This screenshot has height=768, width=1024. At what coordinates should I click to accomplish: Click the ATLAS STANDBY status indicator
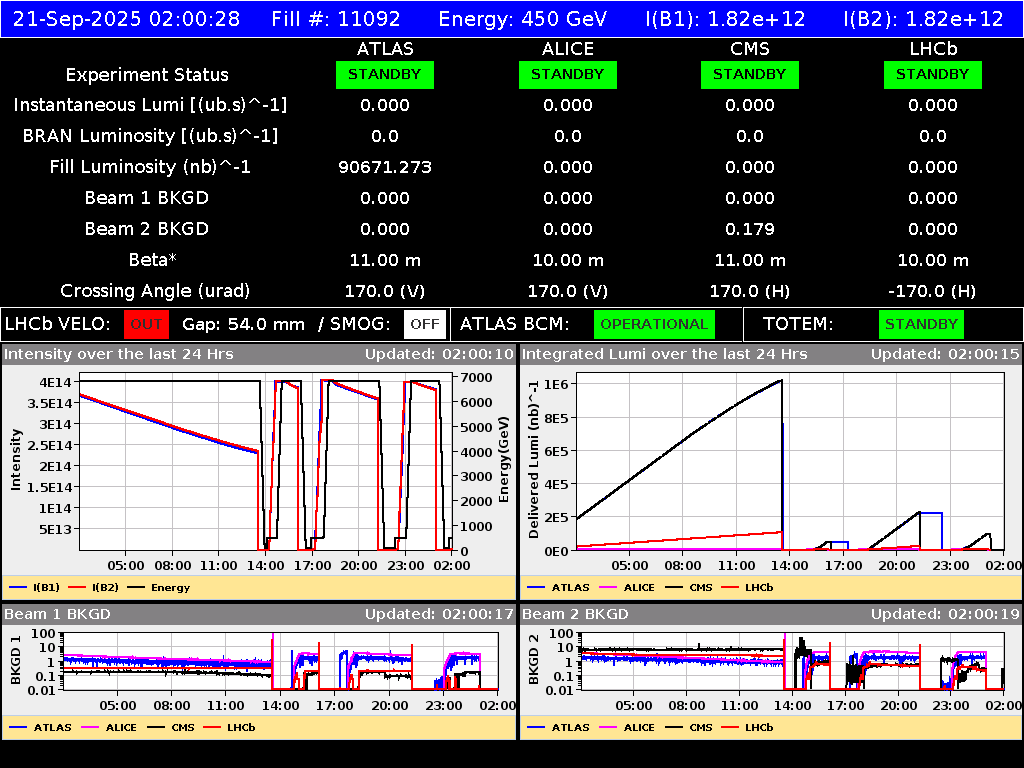(x=384, y=74)
